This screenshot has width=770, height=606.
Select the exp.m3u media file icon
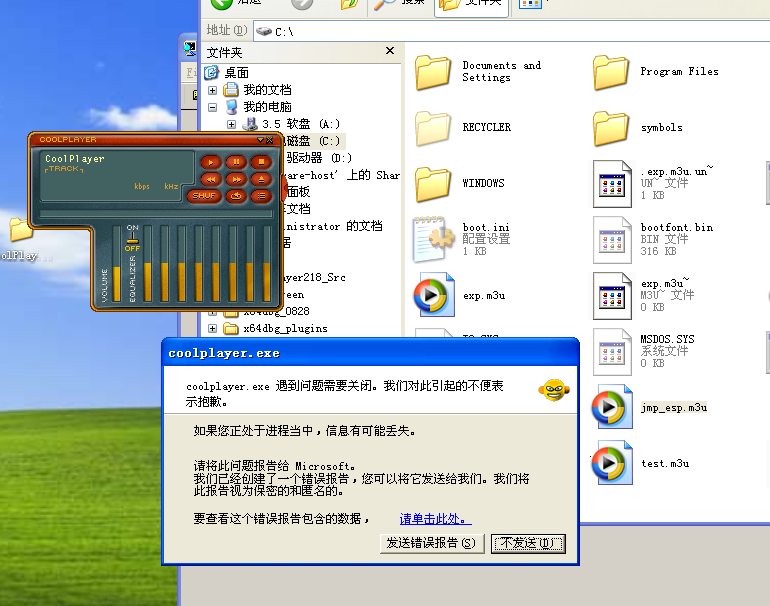[434, 295]
